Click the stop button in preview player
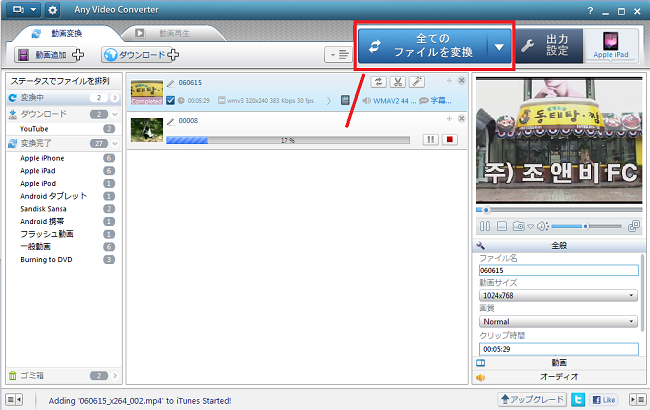 tap(502, 226)
